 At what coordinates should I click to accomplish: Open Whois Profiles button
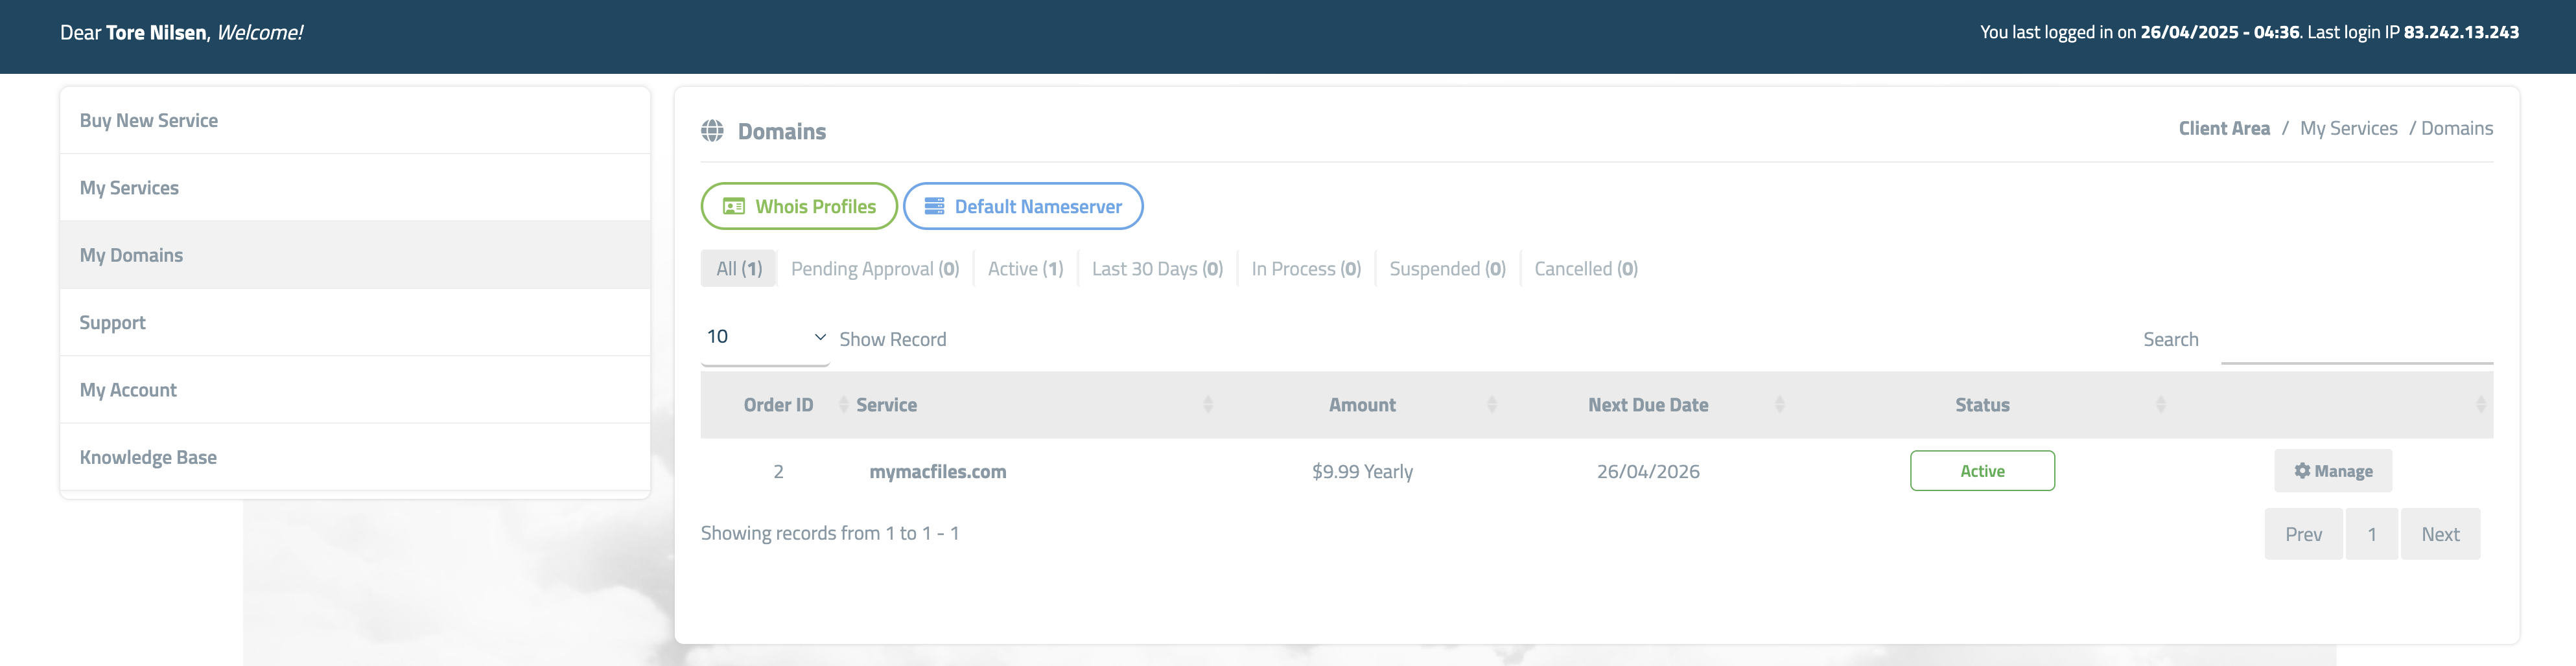pos(799,206)
